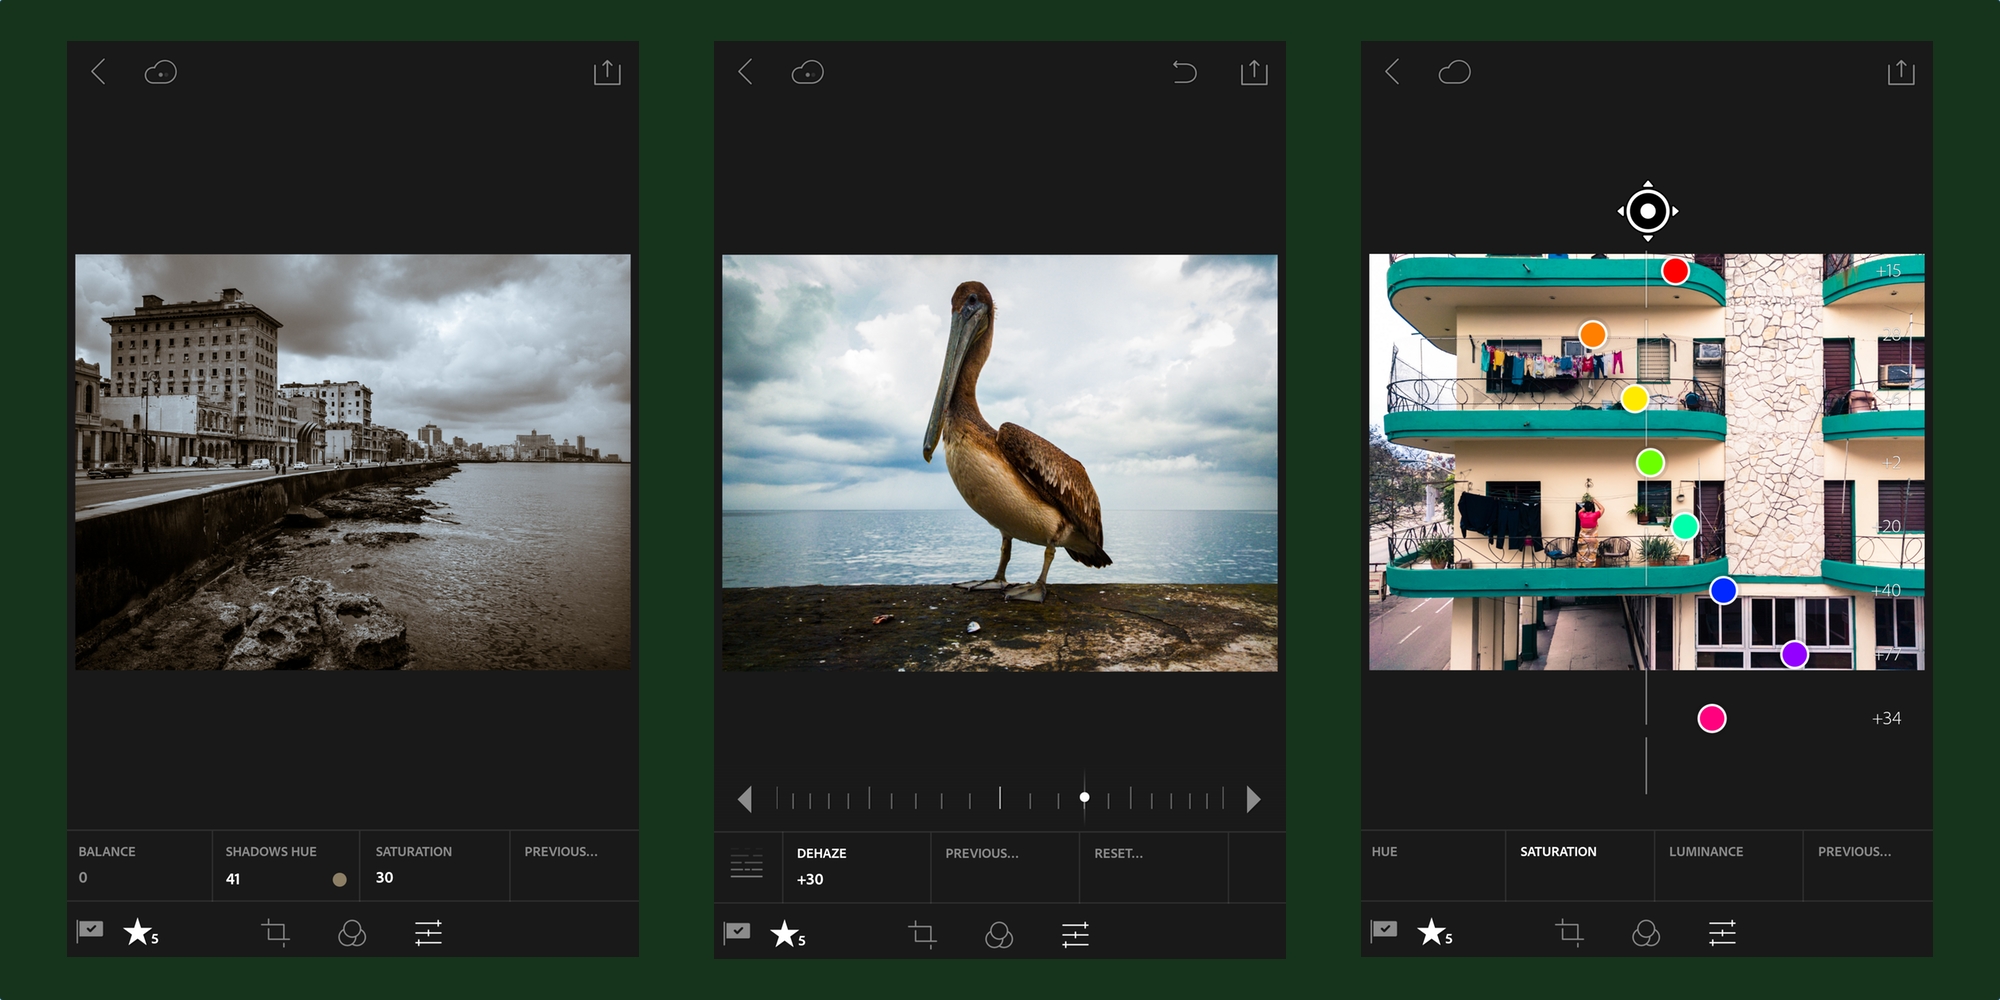Switch to the HUE tab
Image resolution: width=2000 pixels, height=1000 pixels.
[x=1385, y=852]
